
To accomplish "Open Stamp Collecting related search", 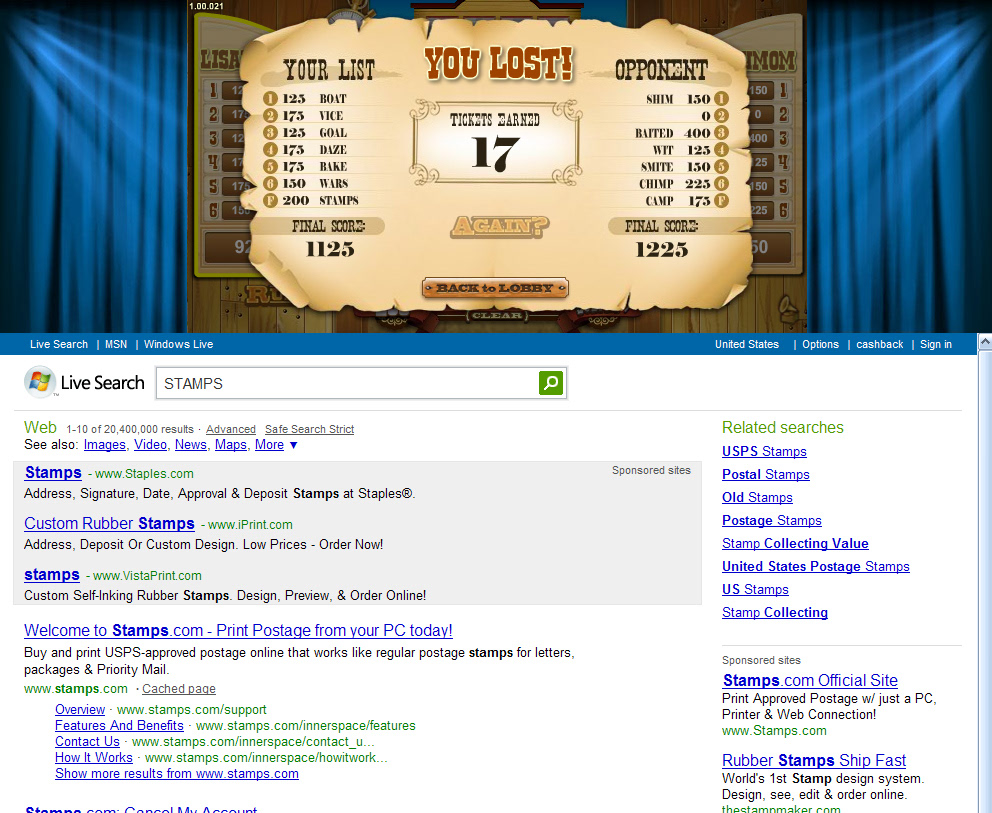I will pos(775,612).
